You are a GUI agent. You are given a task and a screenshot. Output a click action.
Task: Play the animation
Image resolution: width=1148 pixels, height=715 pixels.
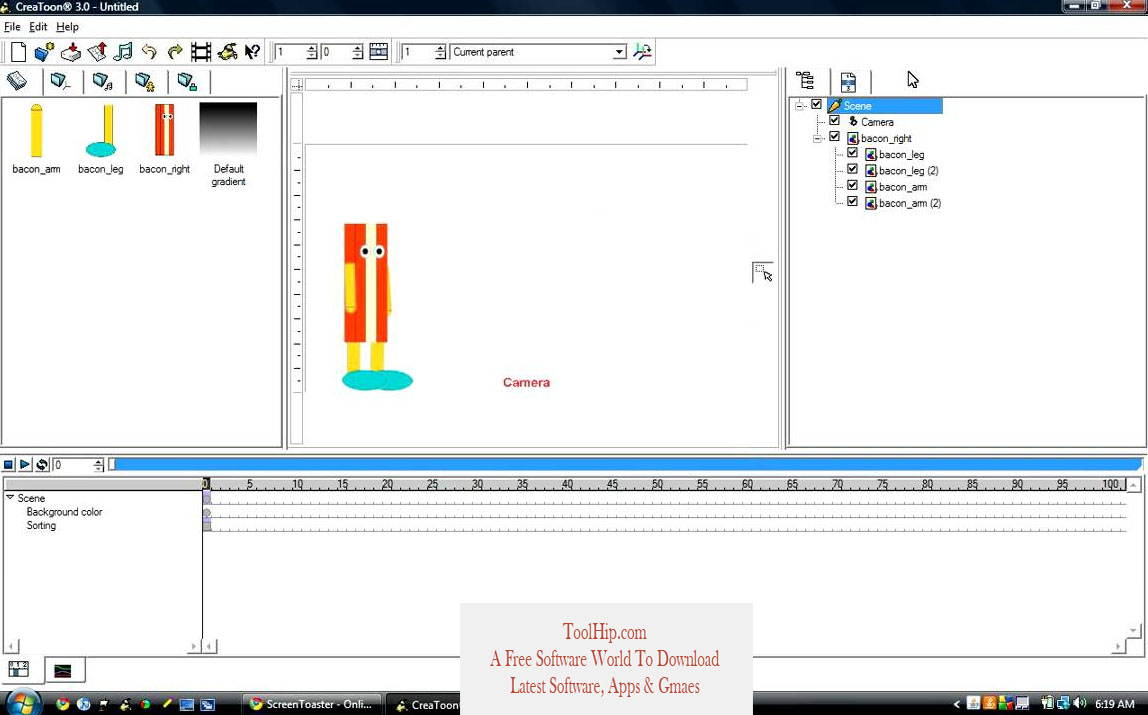(x=25, y=465)
